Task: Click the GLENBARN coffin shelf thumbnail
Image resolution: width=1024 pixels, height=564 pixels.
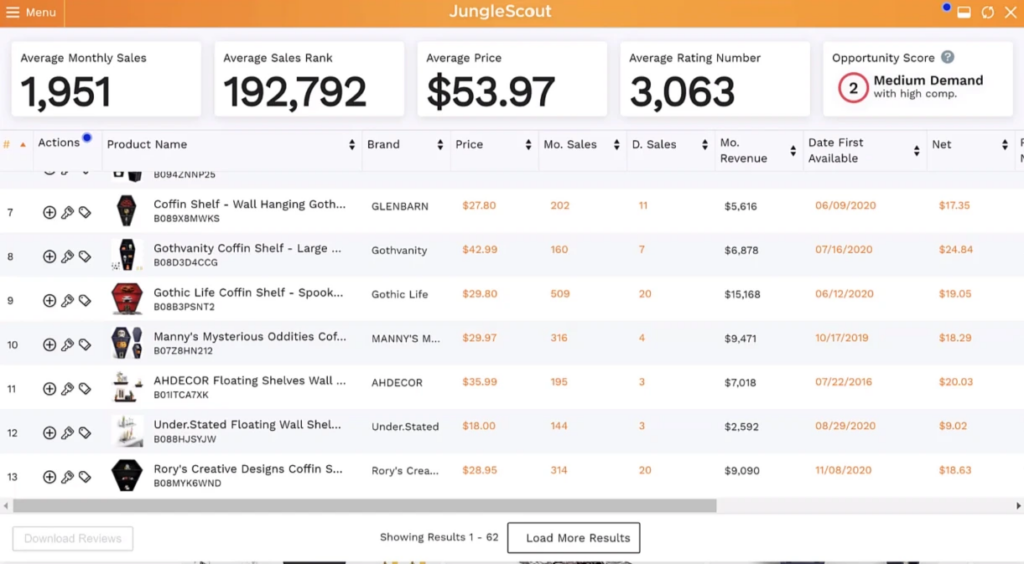Action: pos(126,211)
